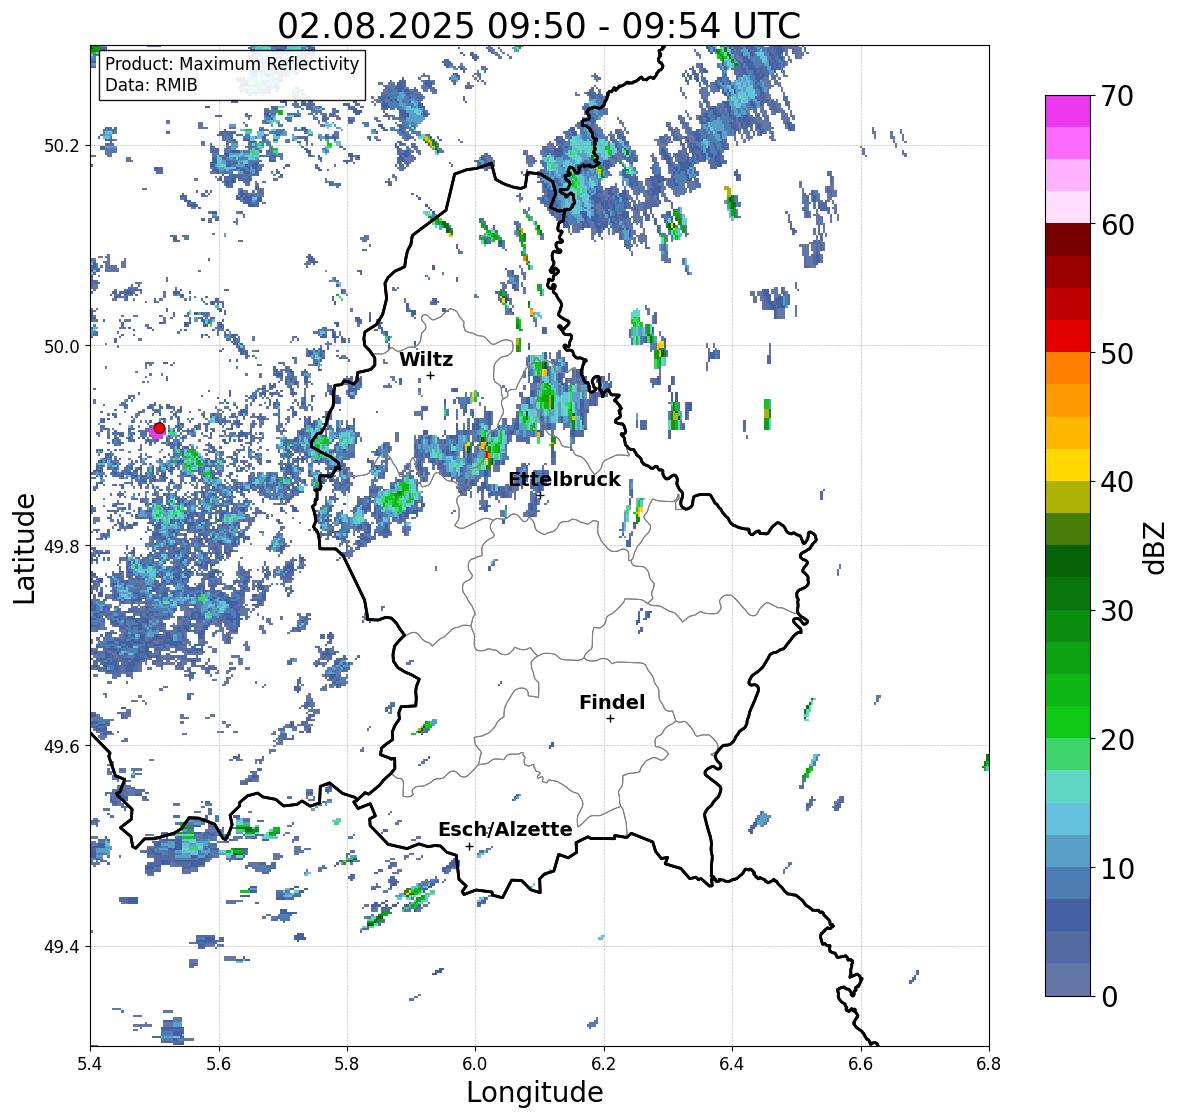Image resolution: width=1179 pixels, height=1117 pixels.
Task: Click the Ettelbruck station cross marker
Action: (x=540, y=495)
